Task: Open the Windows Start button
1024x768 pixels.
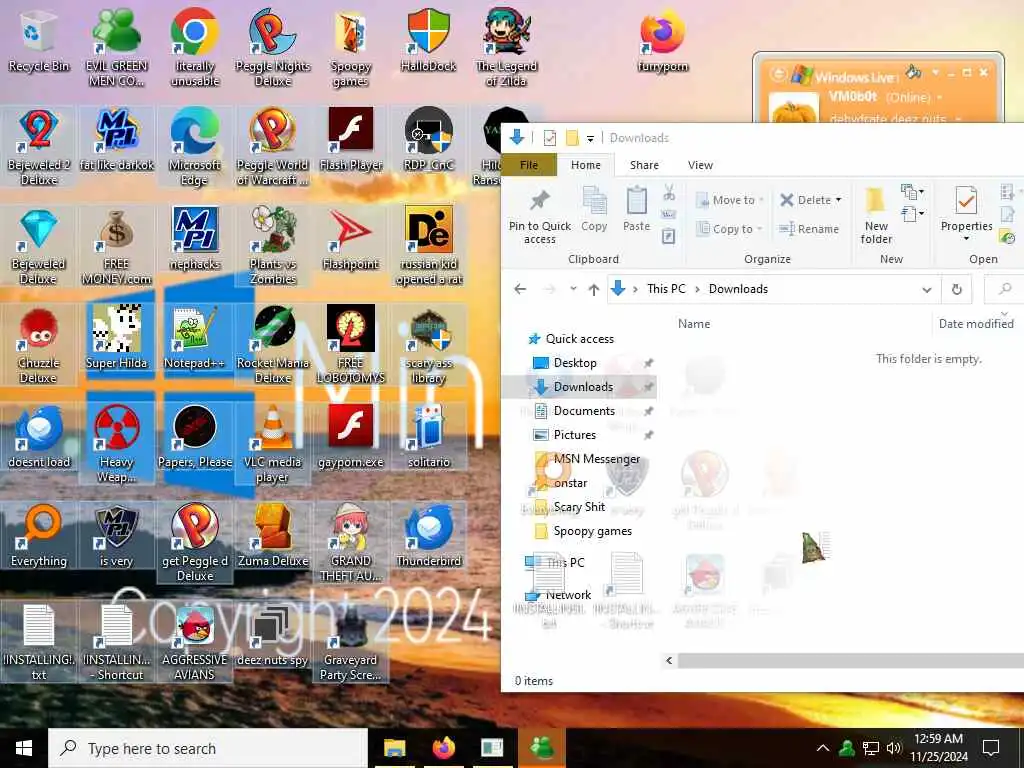Action: 24,748
